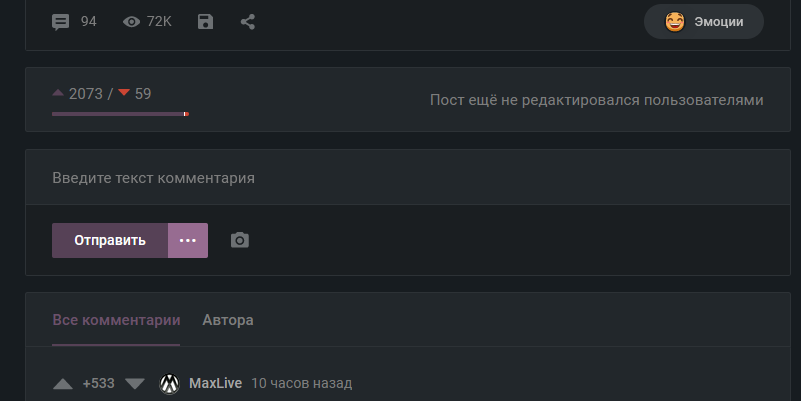Open MaxLive's avatar
Viewport: 801px width, 401px height.
tap(169, 383)
